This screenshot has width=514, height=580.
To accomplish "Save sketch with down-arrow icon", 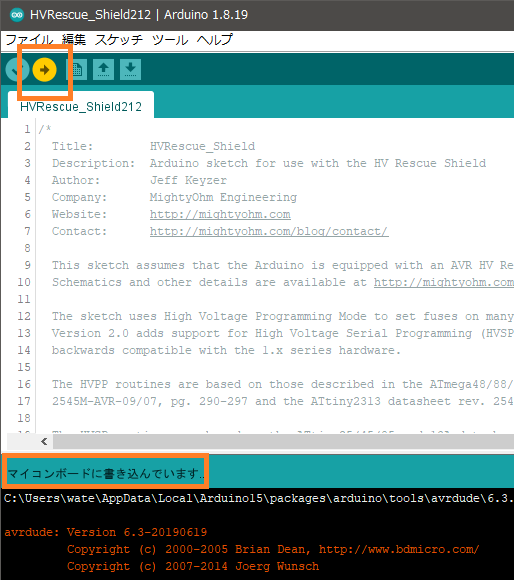I will (x=130, y=70).
